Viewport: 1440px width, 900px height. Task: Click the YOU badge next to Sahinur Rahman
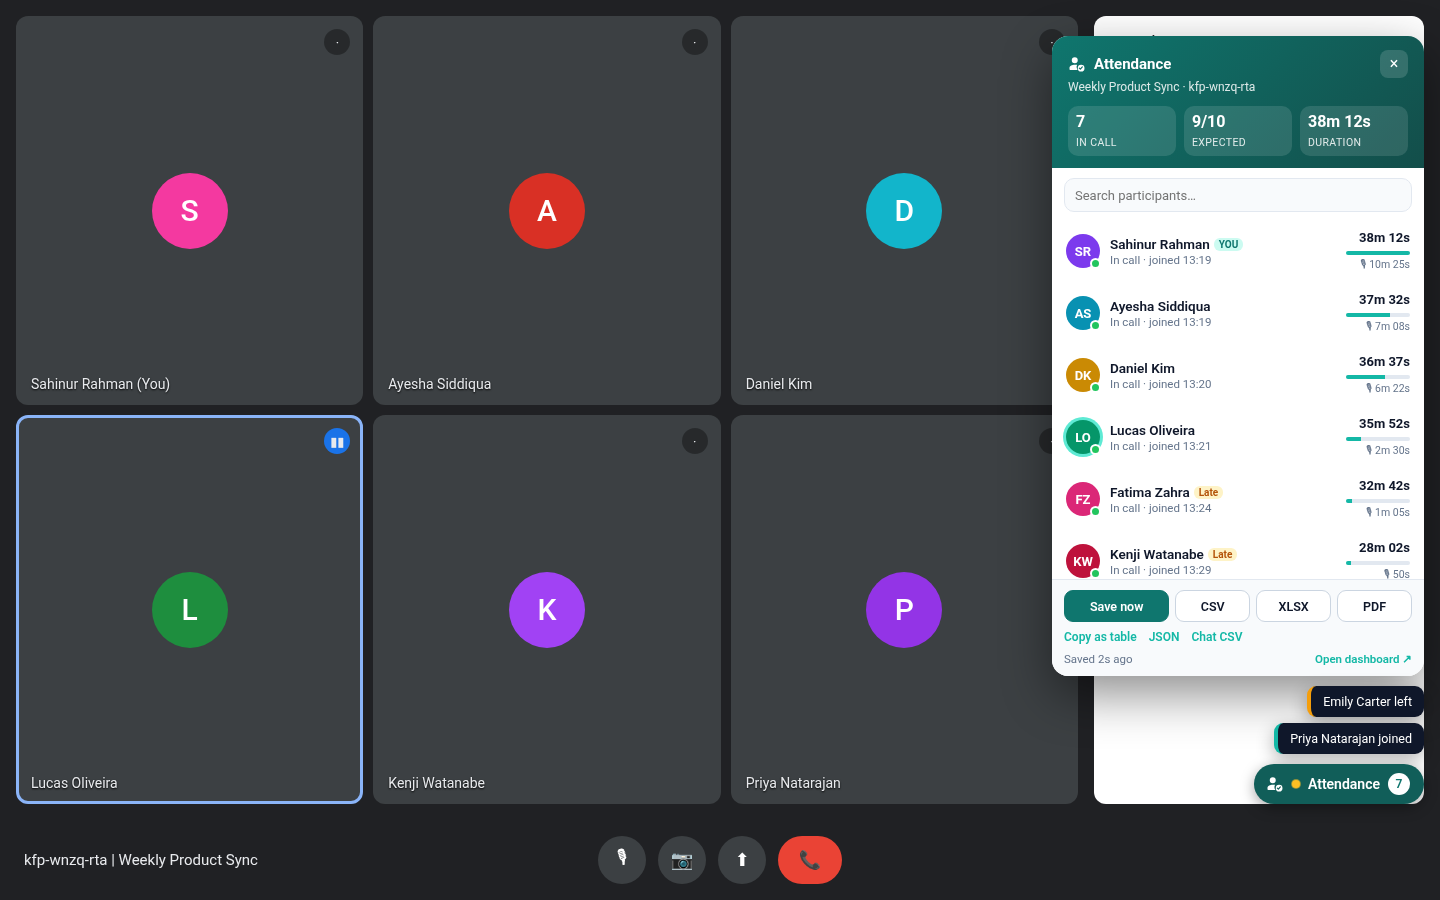[x=1228, y=244]
